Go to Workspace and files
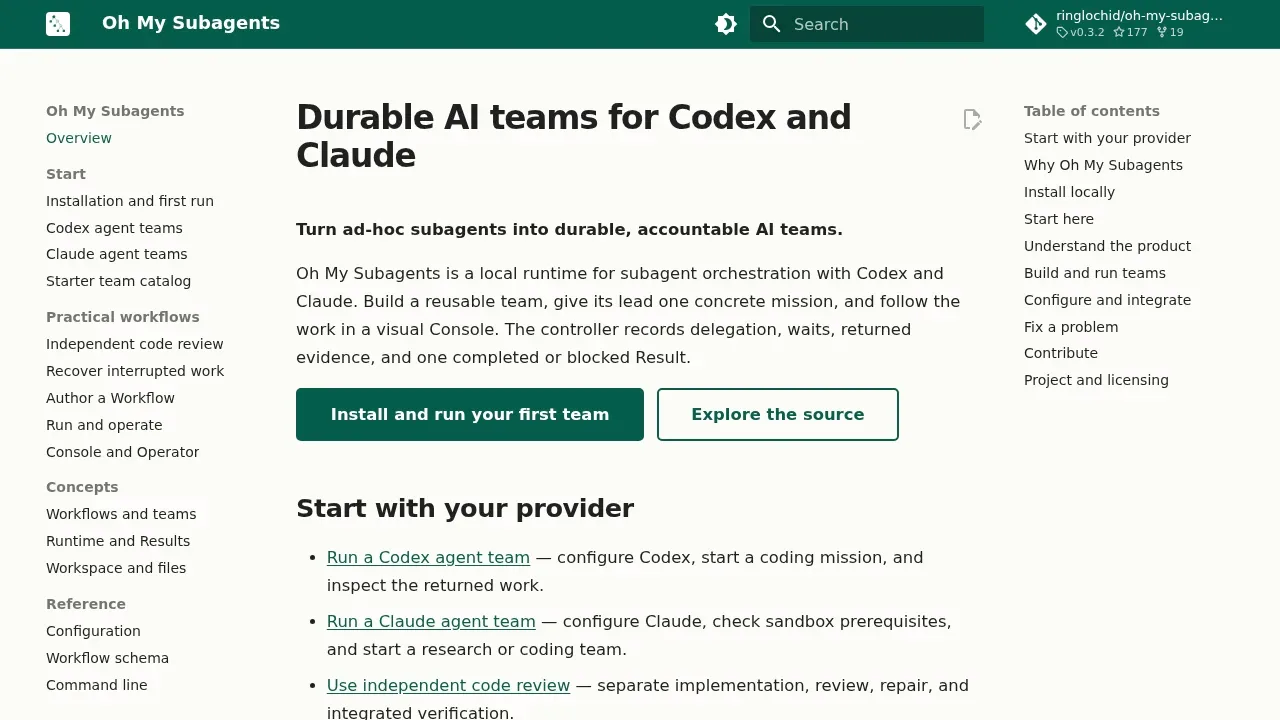The height and width of the screenshot is (720, 1280). [116, 568]
